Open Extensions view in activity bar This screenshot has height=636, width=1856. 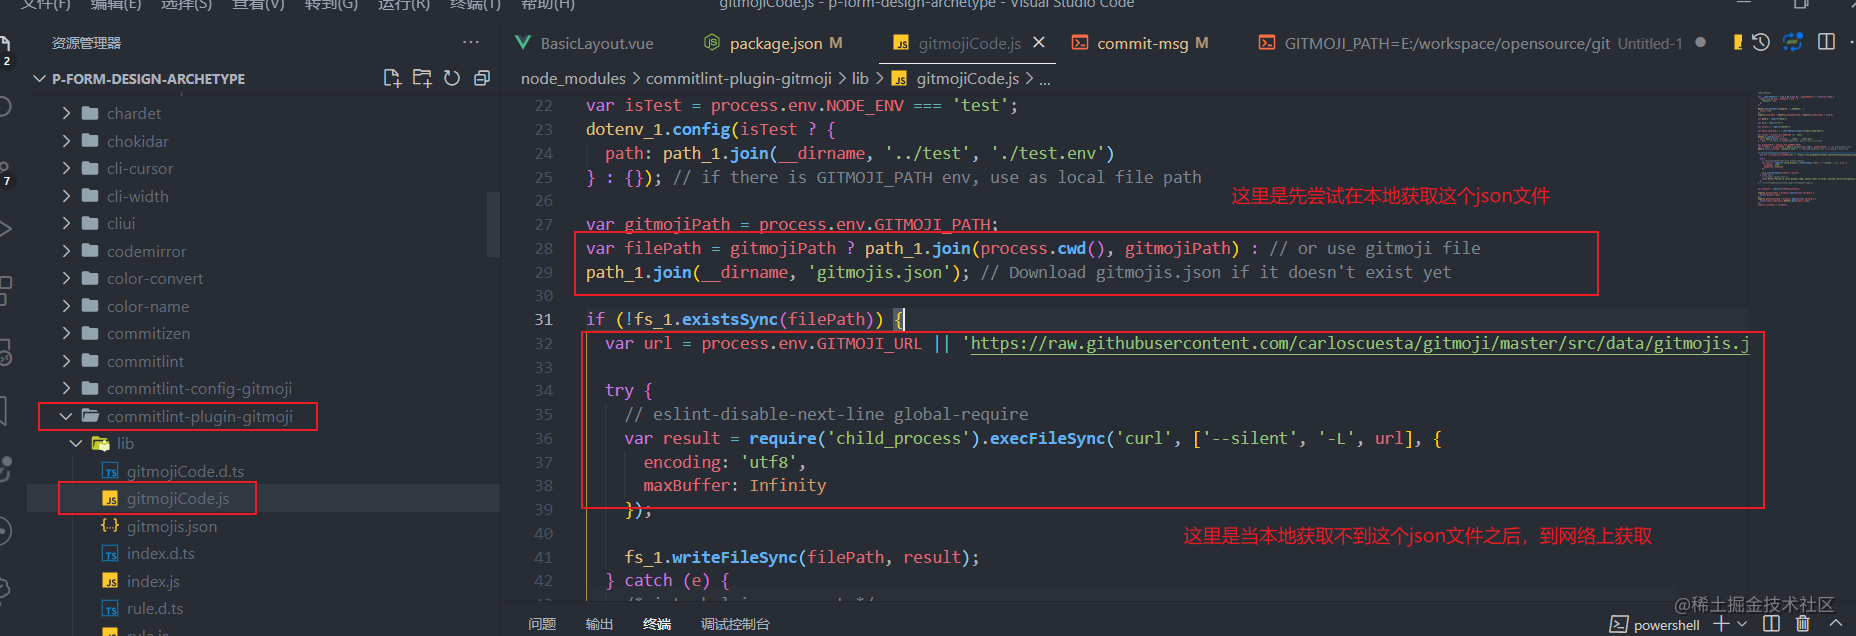click(5, 290)
